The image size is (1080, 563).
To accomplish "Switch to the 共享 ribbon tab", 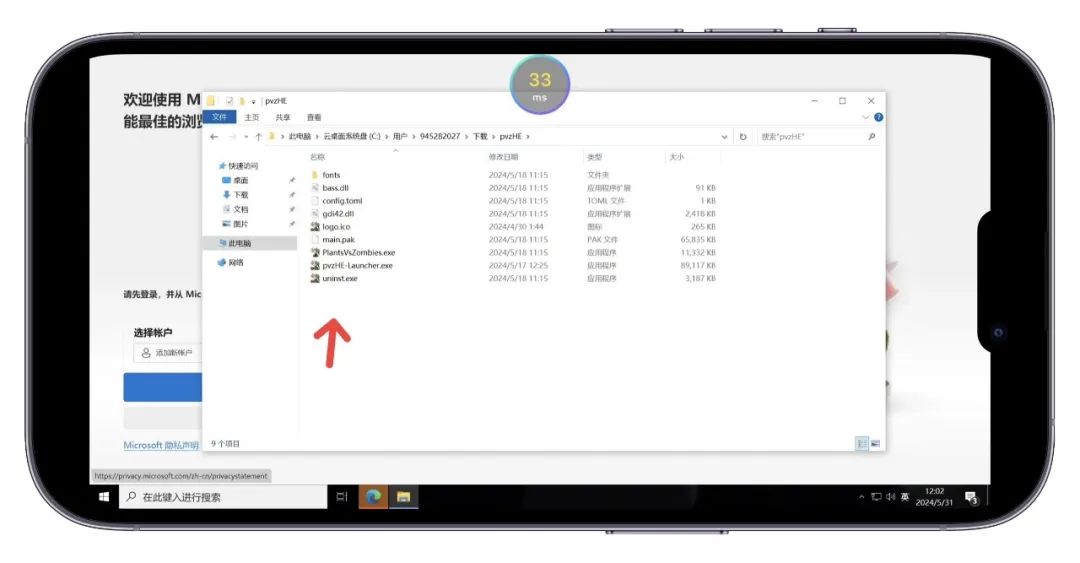I will click(x=283, y=118).
